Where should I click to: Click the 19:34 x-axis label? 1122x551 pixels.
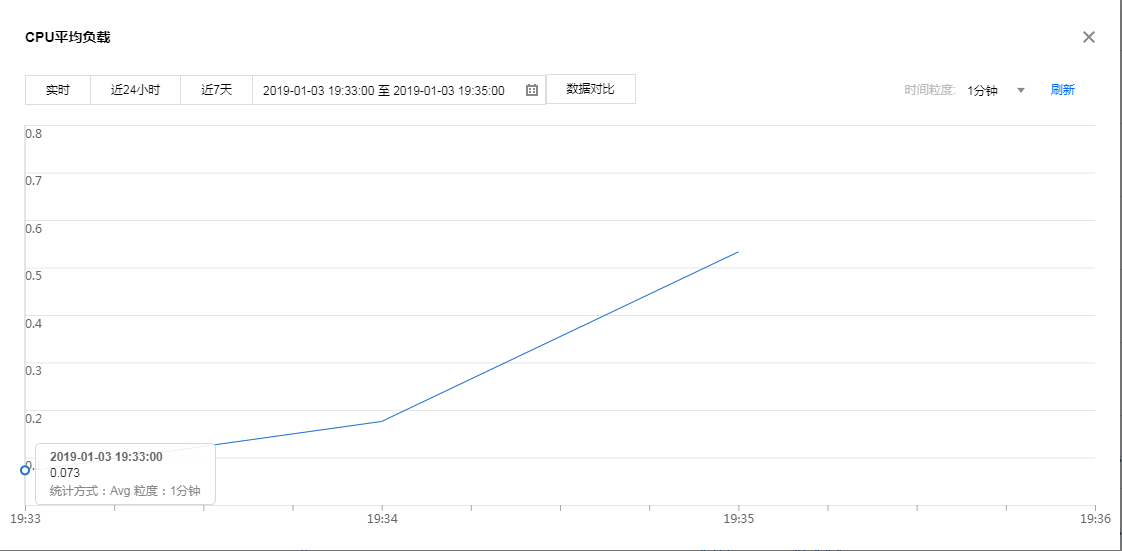click(x=381, y=519)
